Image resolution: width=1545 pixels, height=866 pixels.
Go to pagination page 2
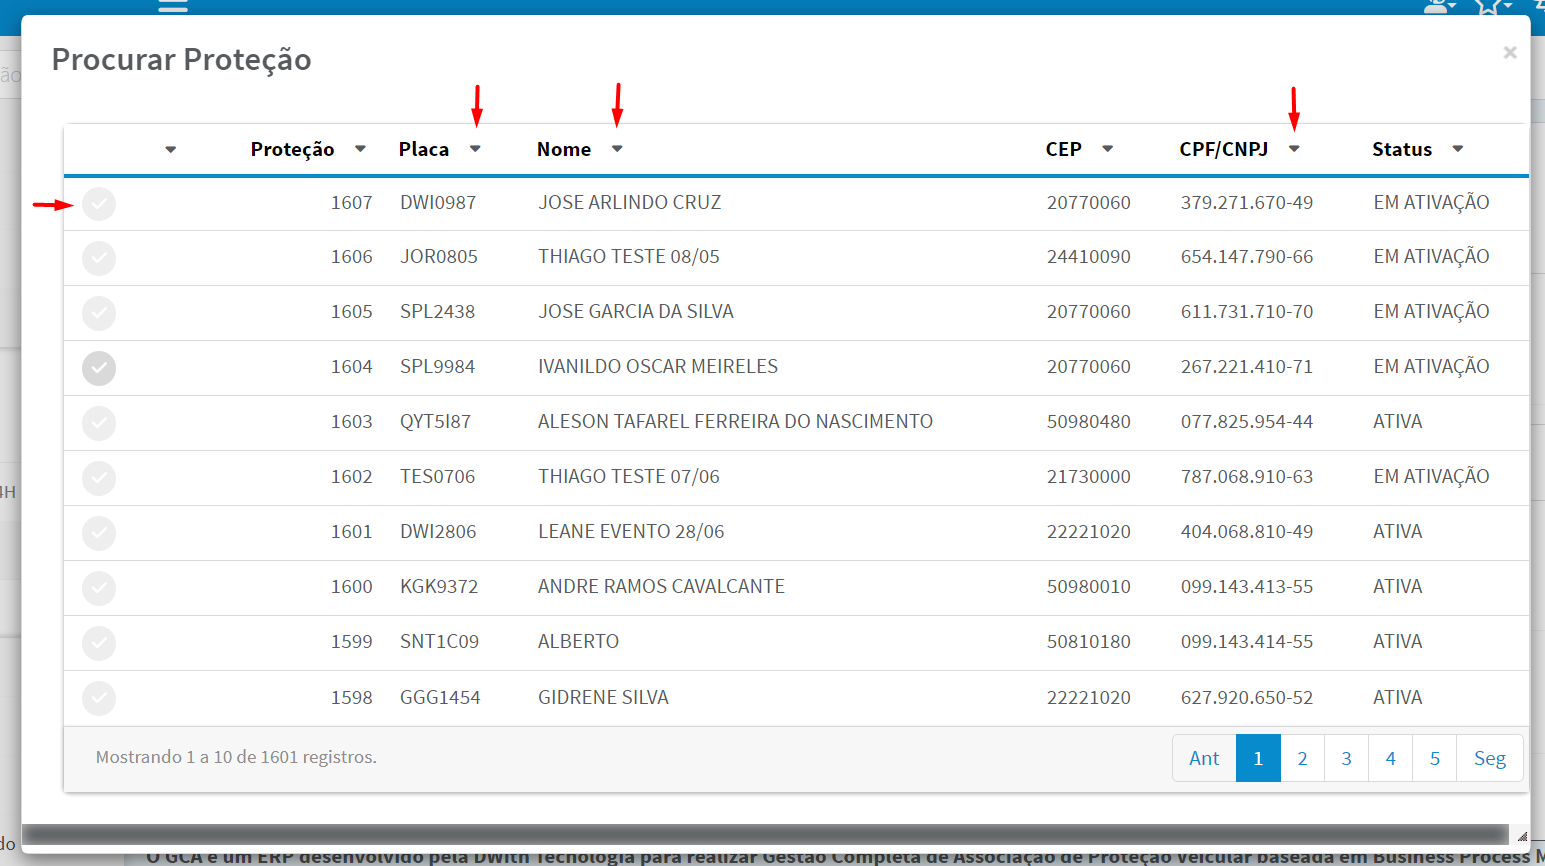(1302, 758)
